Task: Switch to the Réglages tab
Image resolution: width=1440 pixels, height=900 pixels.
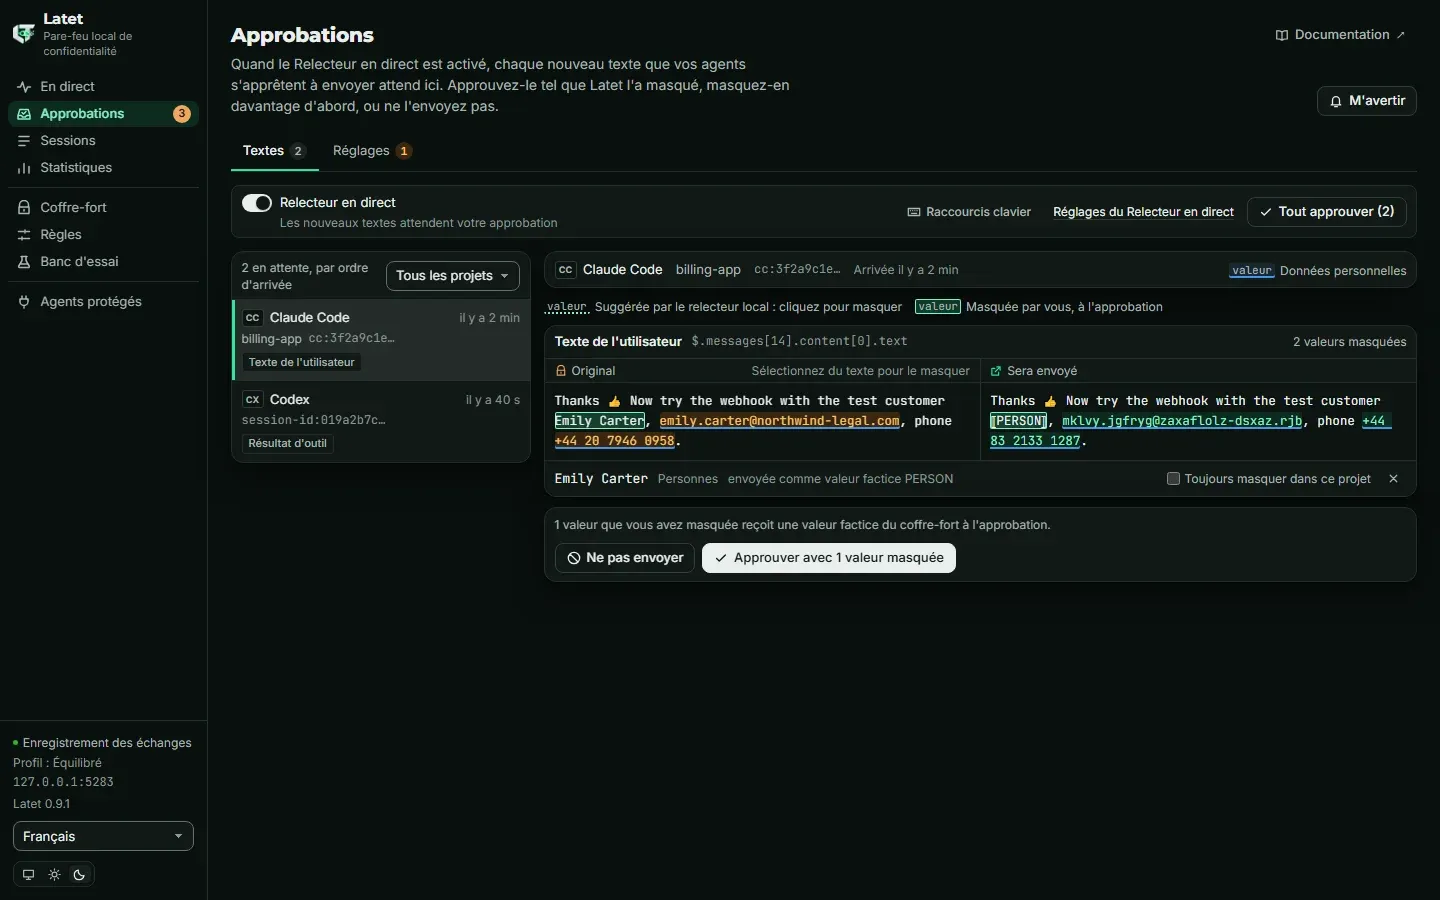Action: tap(372, 151)
